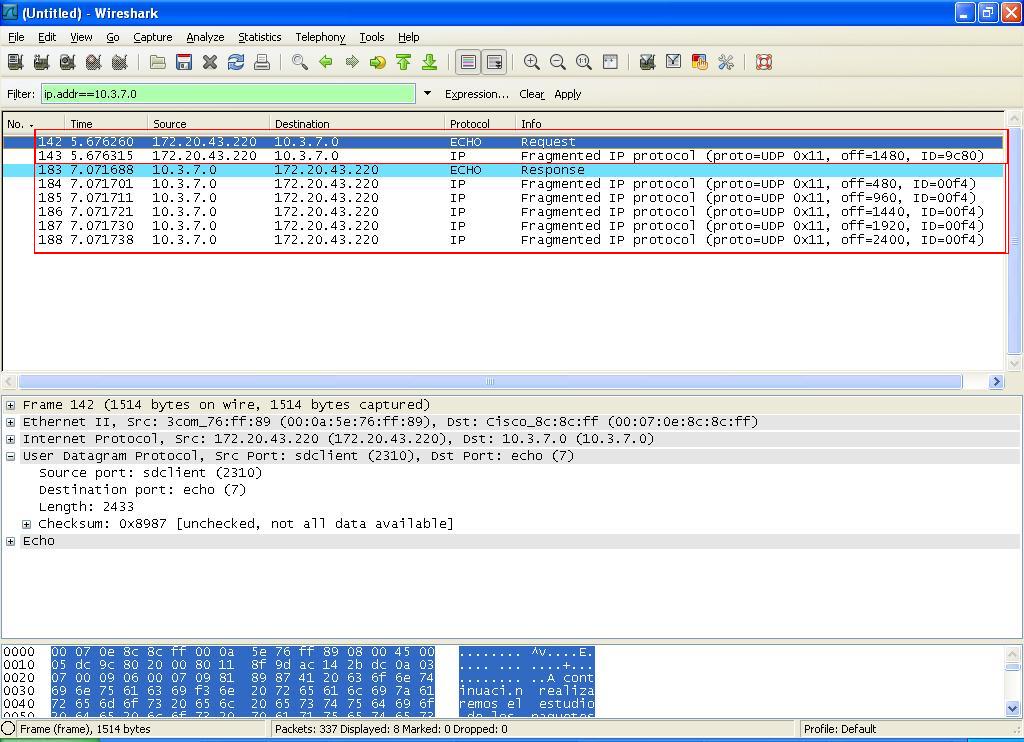This screenshot has width=1024, height=742.
Task: Restart the running live capture
Action: pyautogui.click(x=120, y=62)
